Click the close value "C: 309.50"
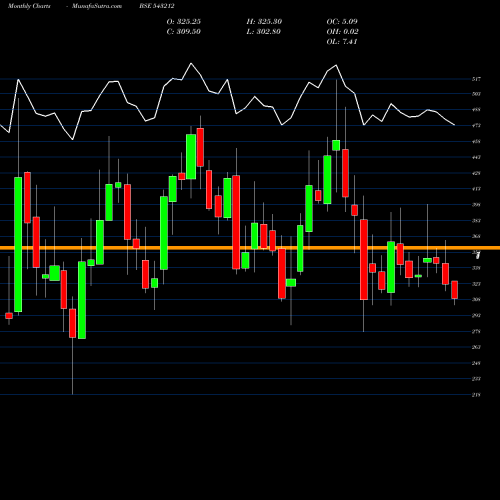Image resolution: width=500 pixels, height=500 pixels. (184, 32)
